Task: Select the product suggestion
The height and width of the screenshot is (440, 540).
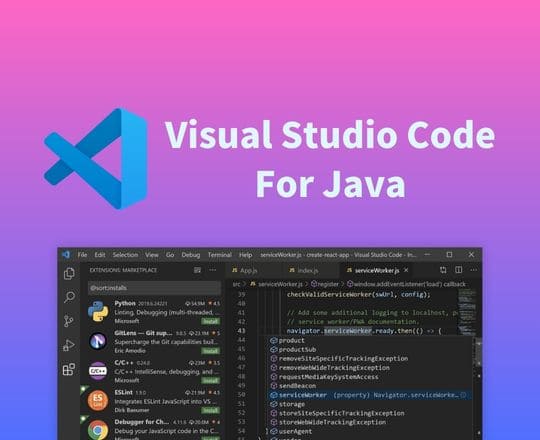Action: point(370,341)
